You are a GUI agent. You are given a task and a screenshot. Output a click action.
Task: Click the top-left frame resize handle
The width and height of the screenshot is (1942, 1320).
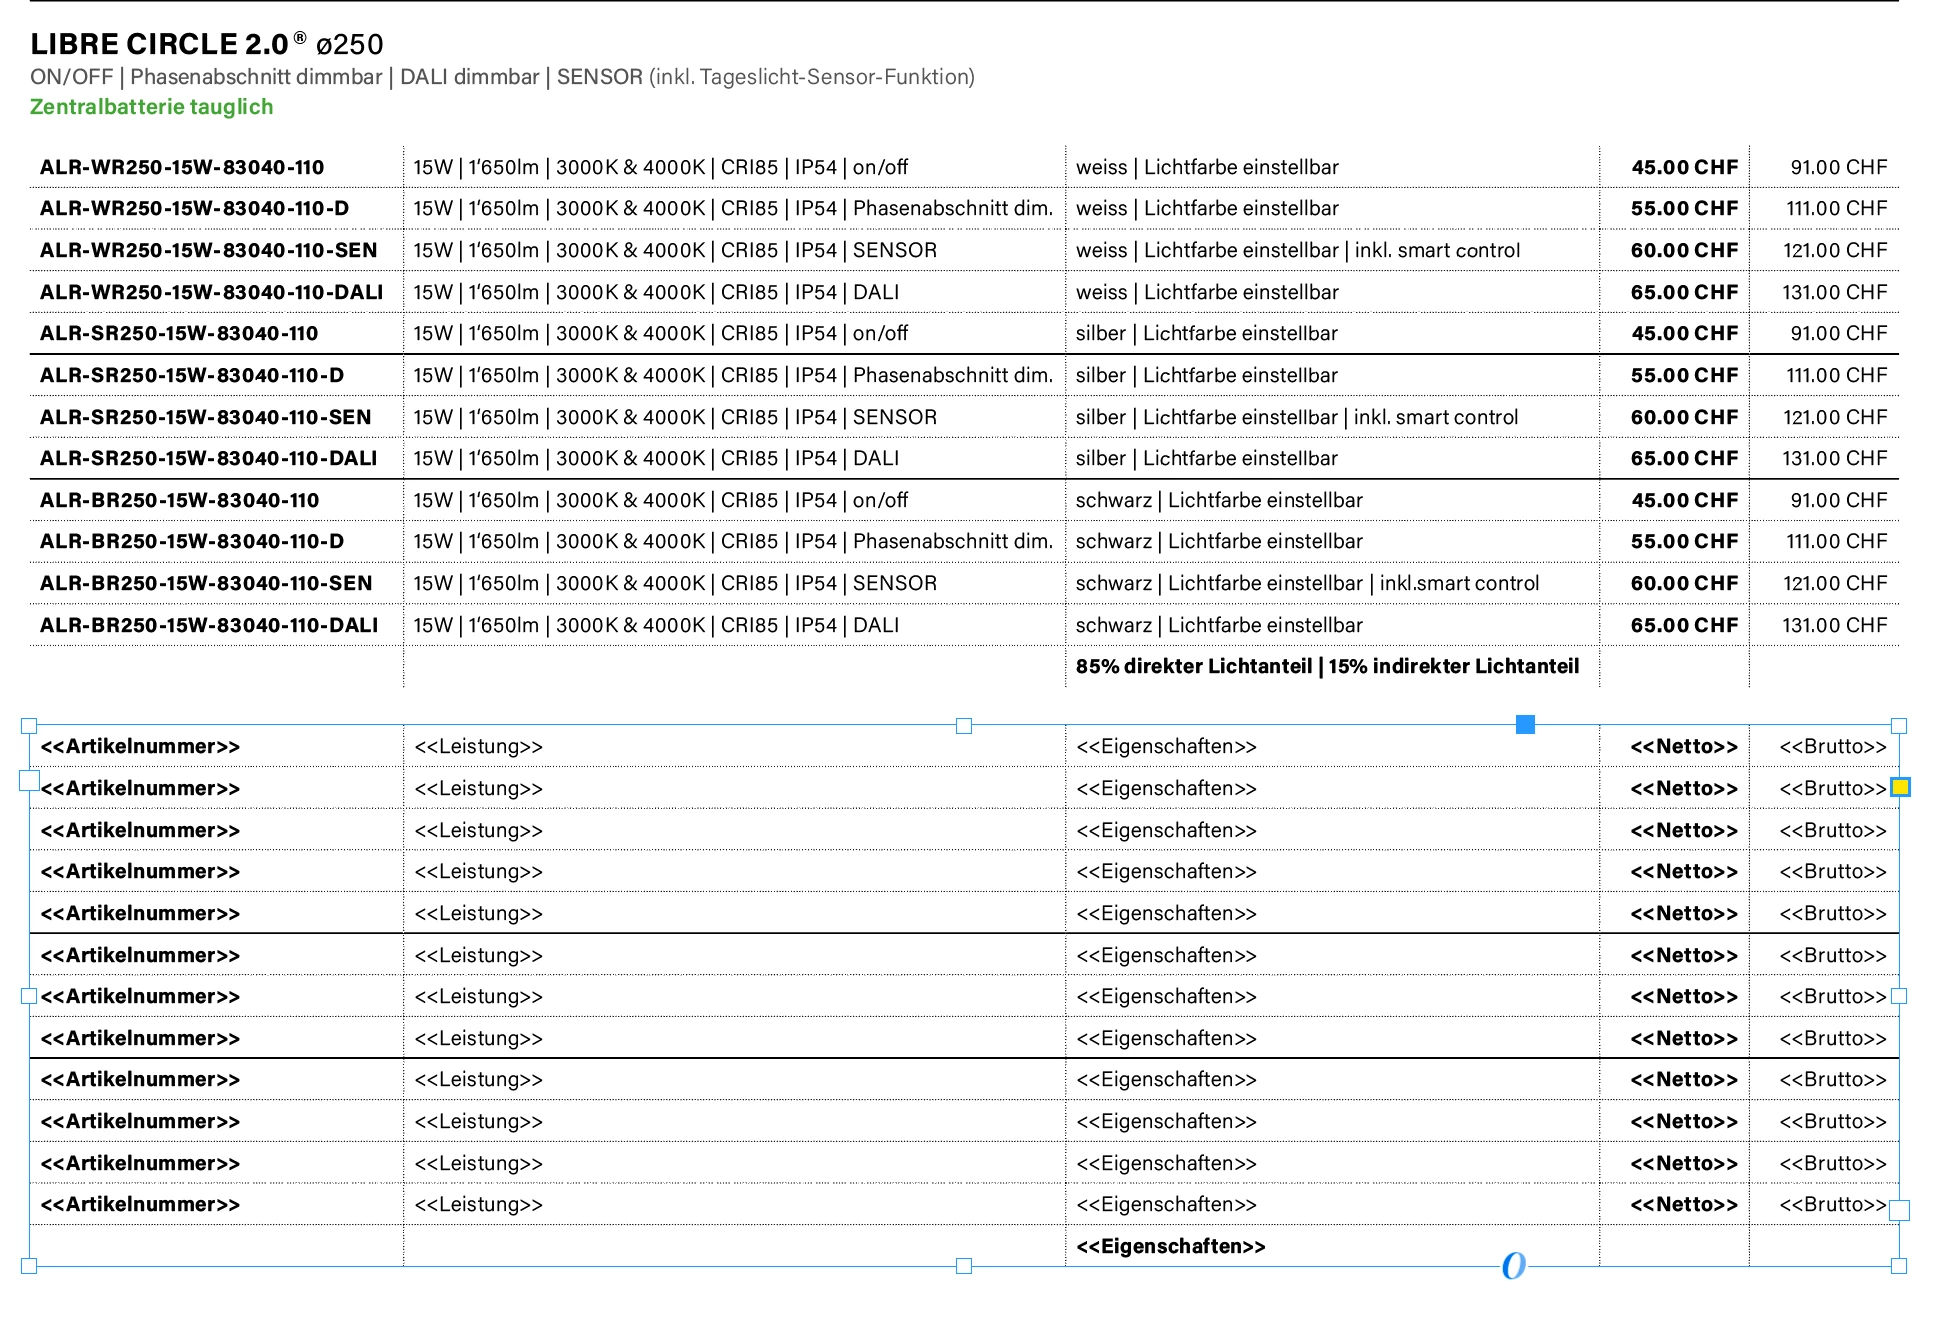pyautogui.click(x=29, y=726)
